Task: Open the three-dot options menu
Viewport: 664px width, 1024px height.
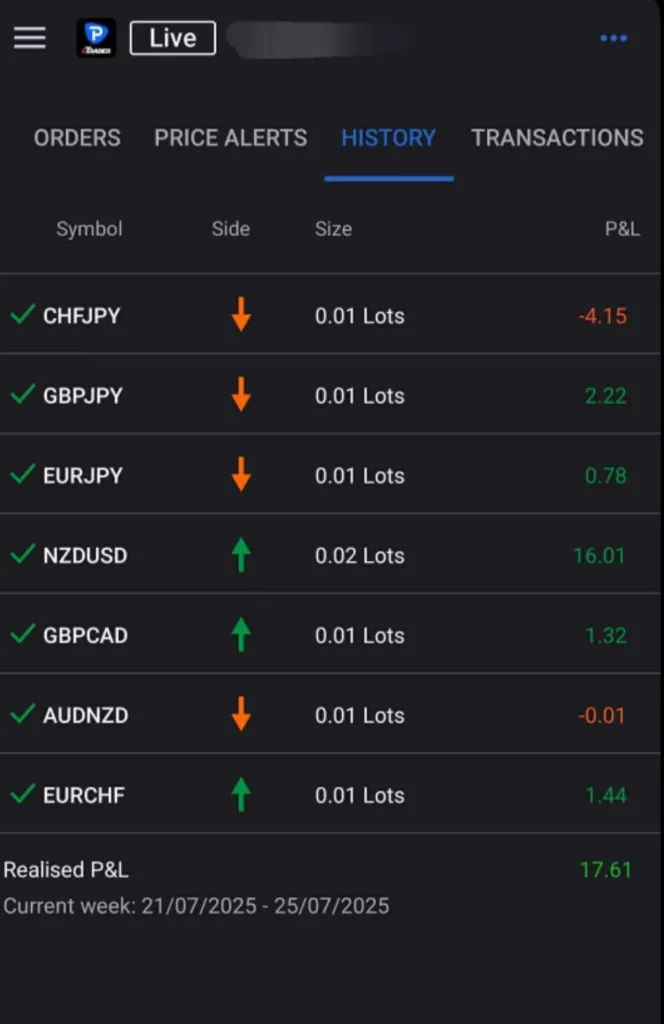Action: click(613, 38)
